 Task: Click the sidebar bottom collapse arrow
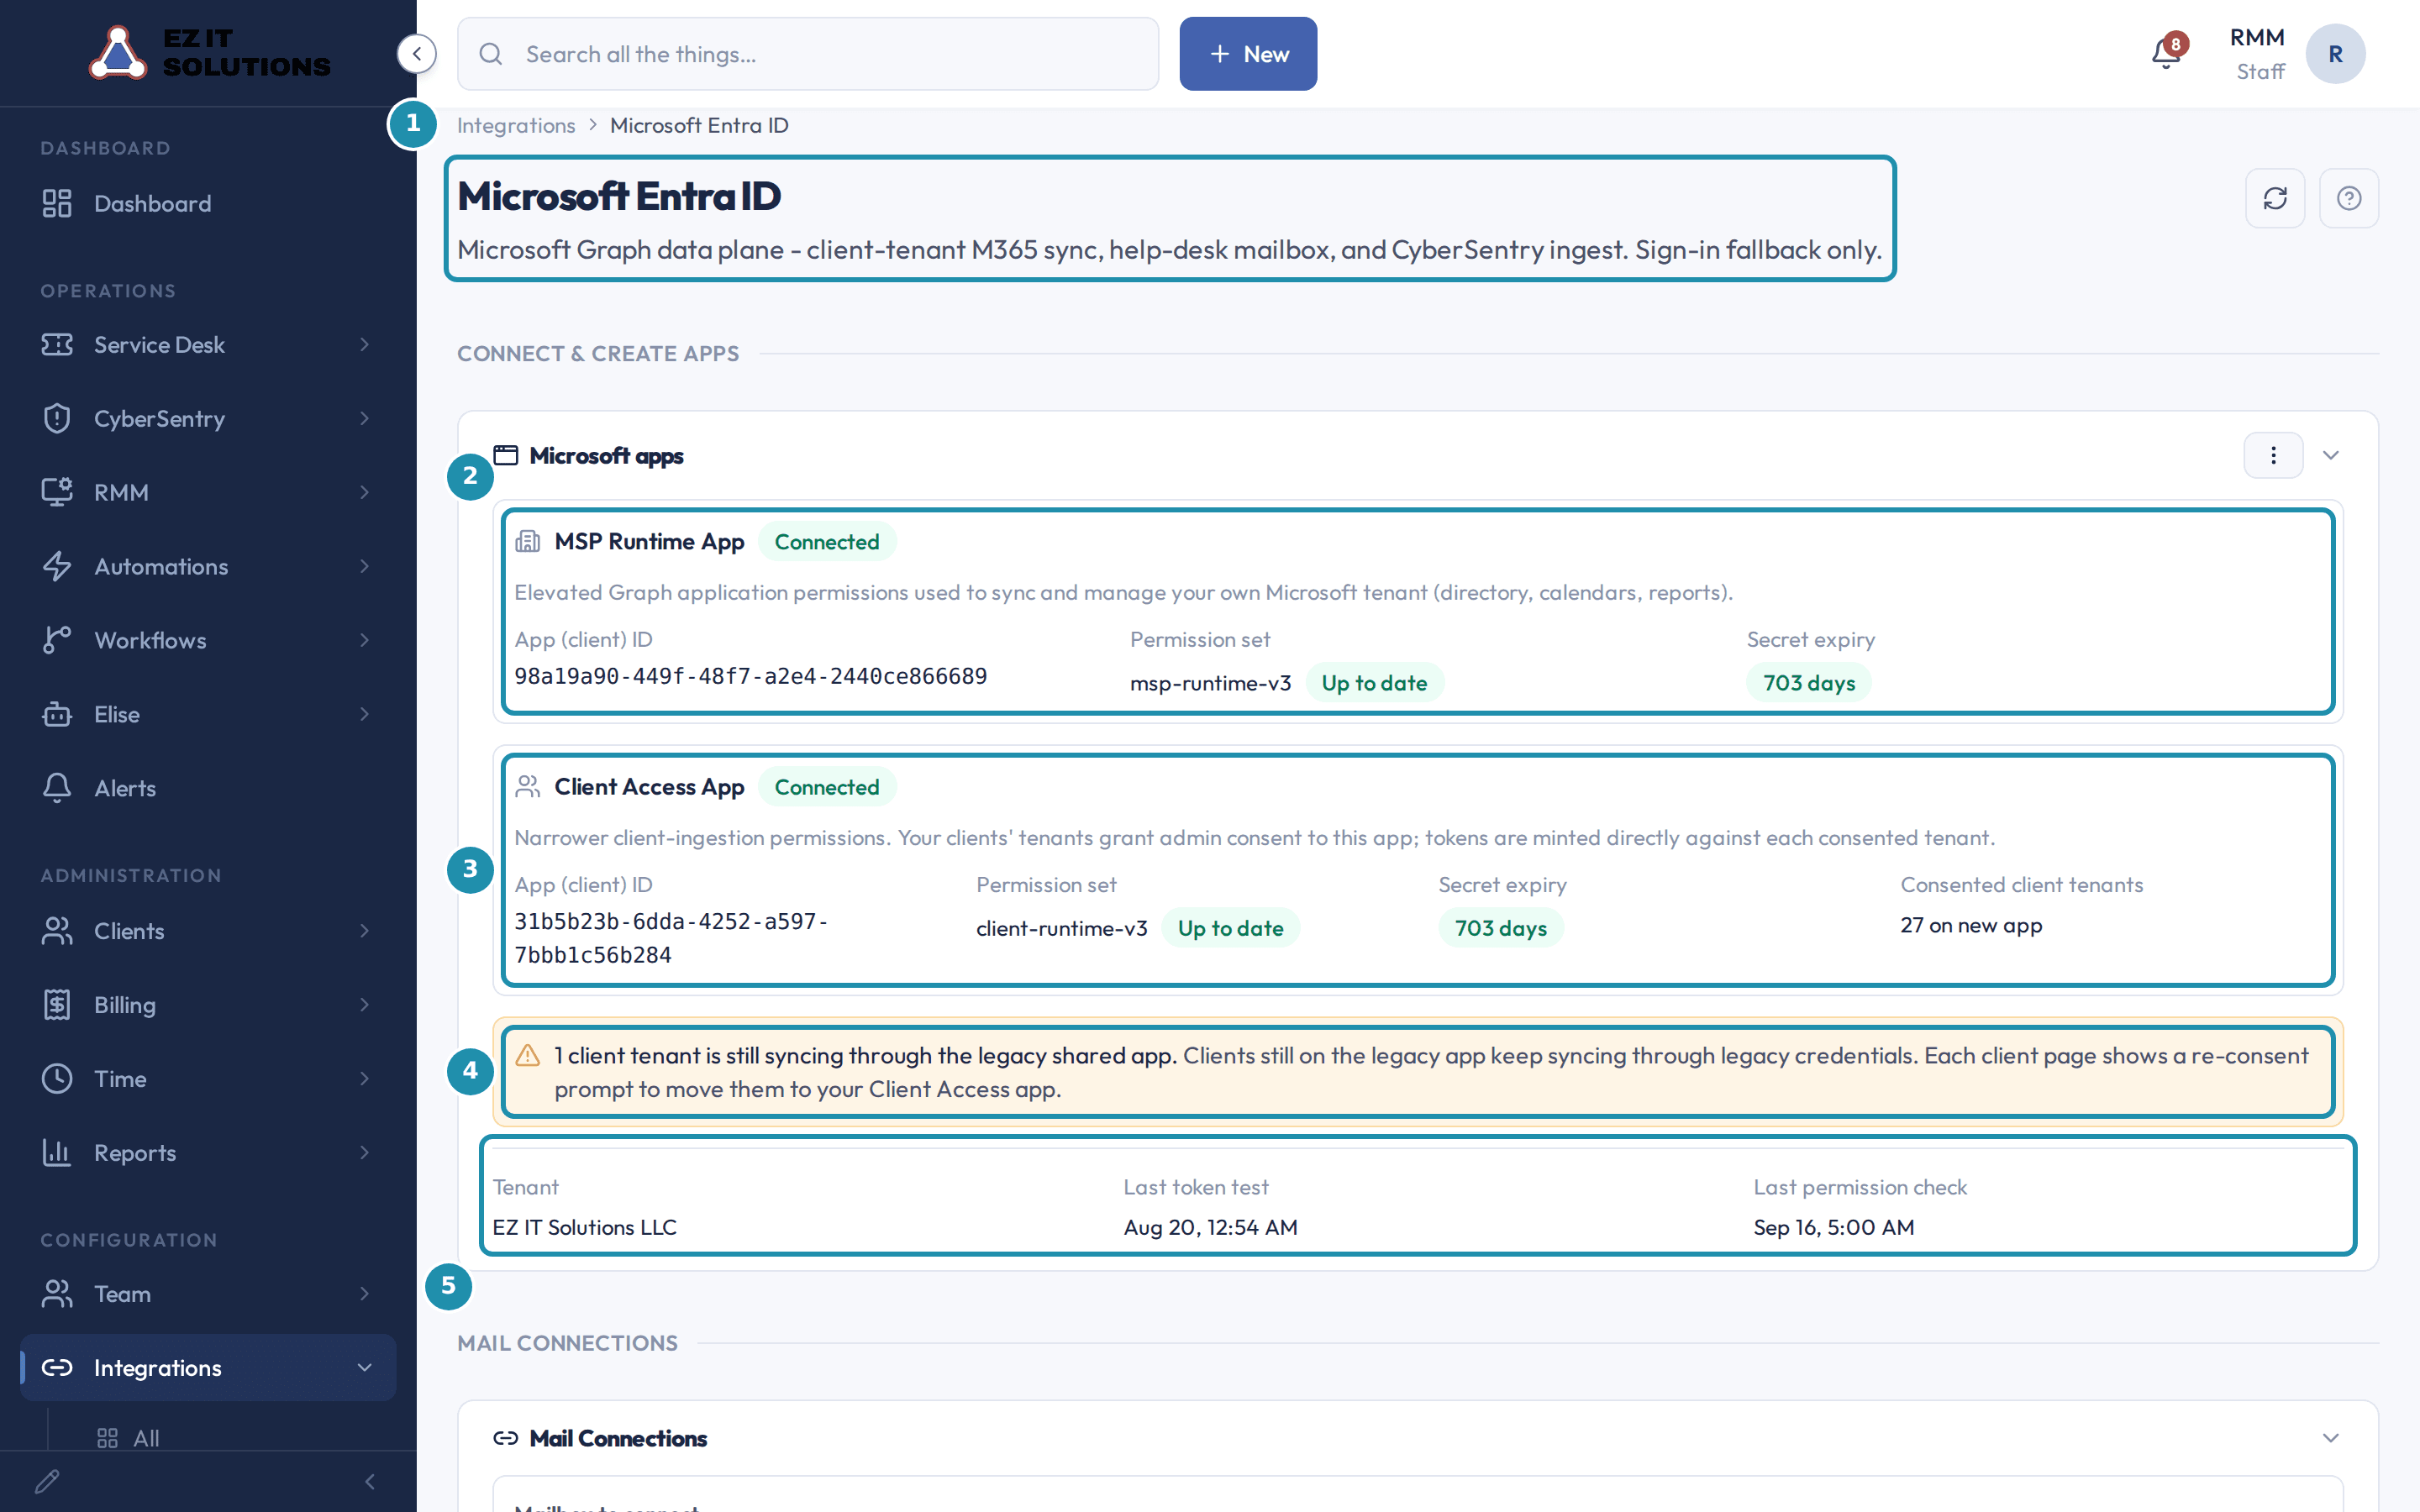(x=370, y=1481)
